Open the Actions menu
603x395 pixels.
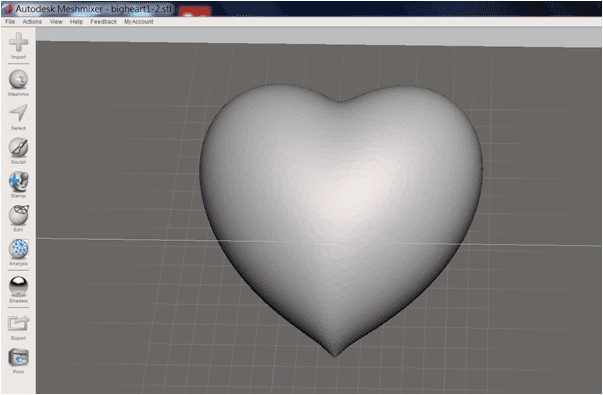point(32,22)
